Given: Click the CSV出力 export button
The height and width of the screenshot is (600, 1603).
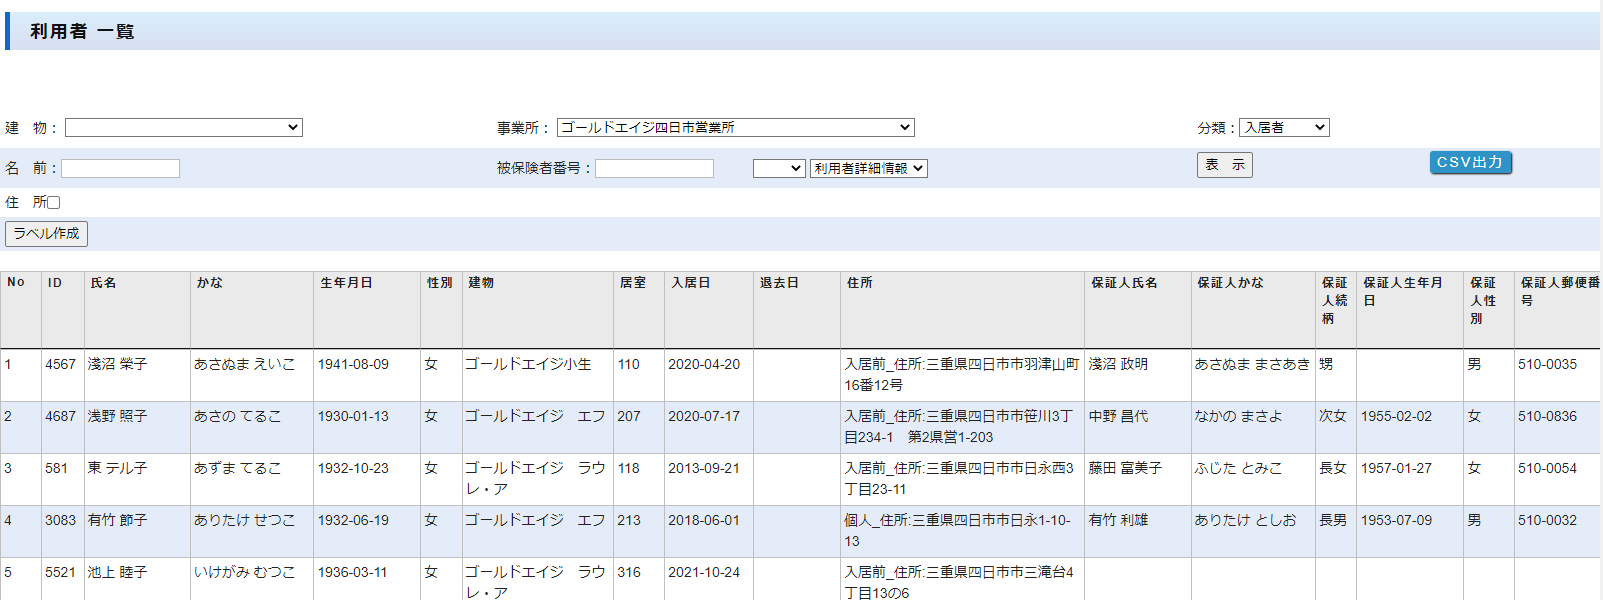Looking at the screenshot, I should [1470, 163].
